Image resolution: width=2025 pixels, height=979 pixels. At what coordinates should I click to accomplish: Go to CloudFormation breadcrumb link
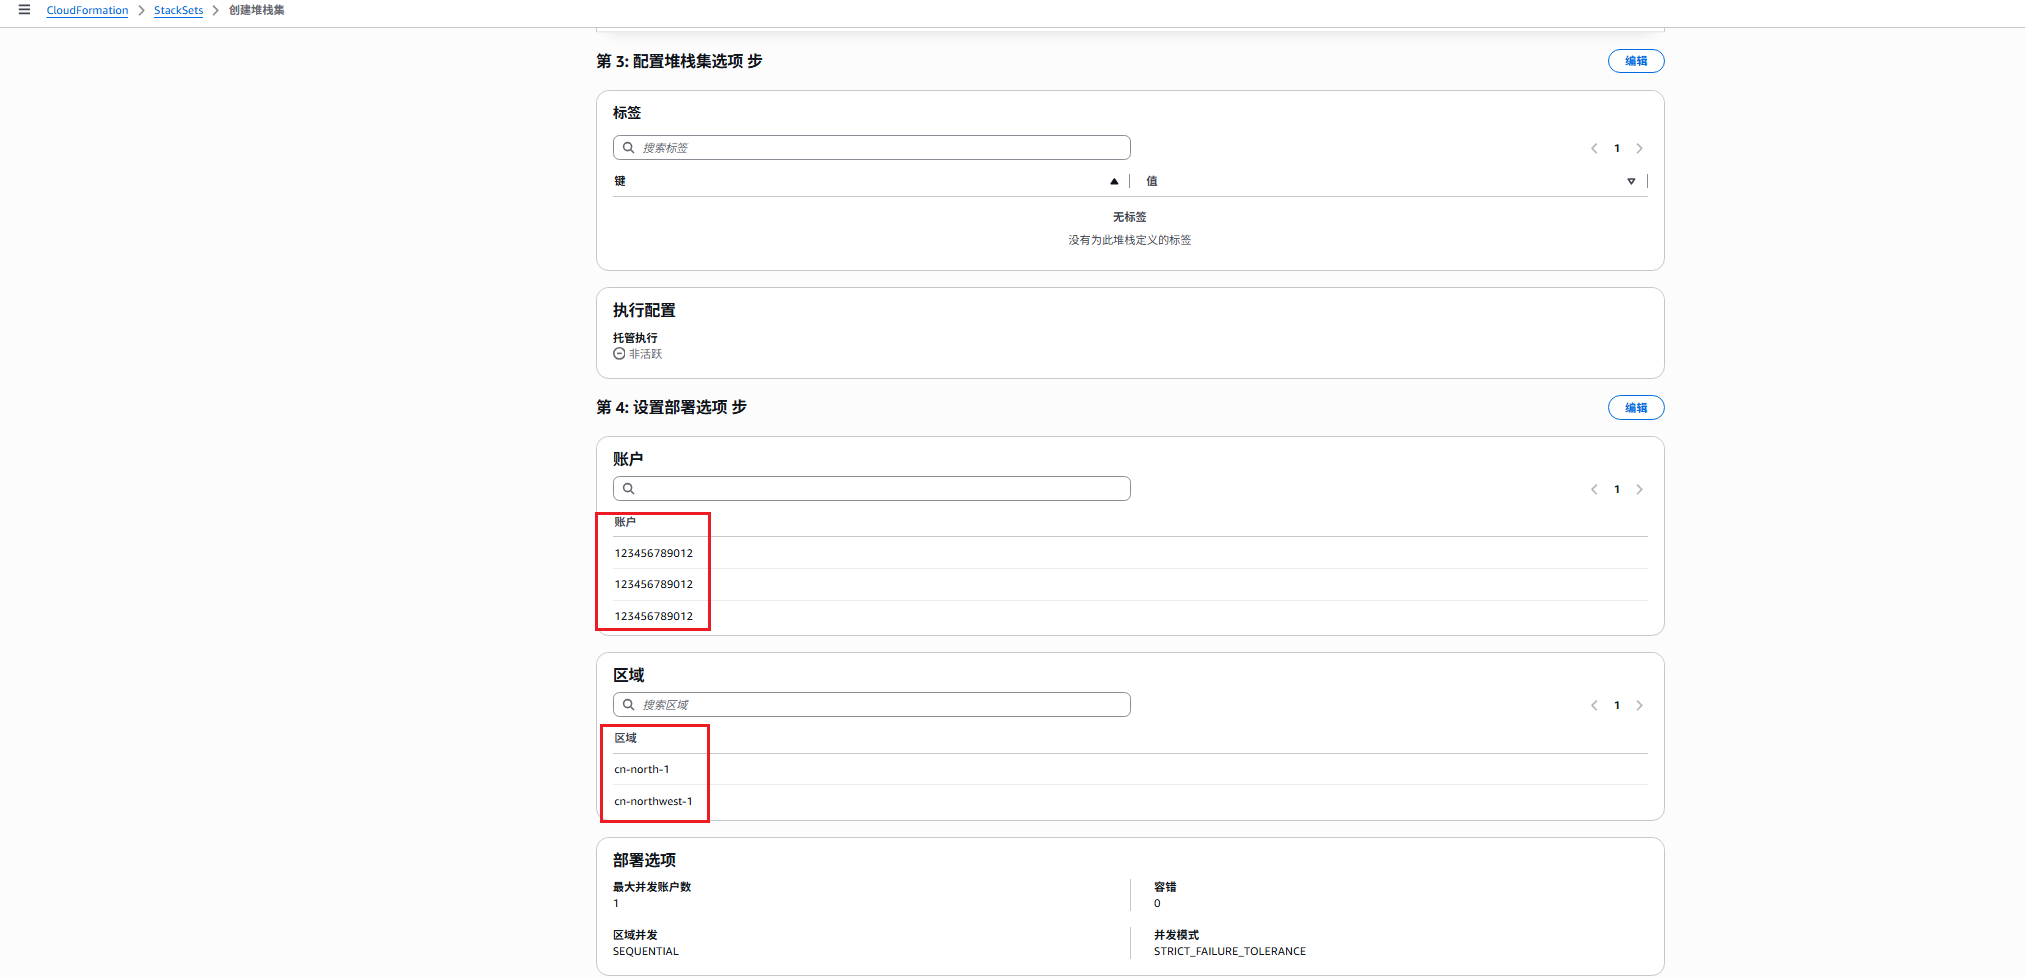[87, 10]
